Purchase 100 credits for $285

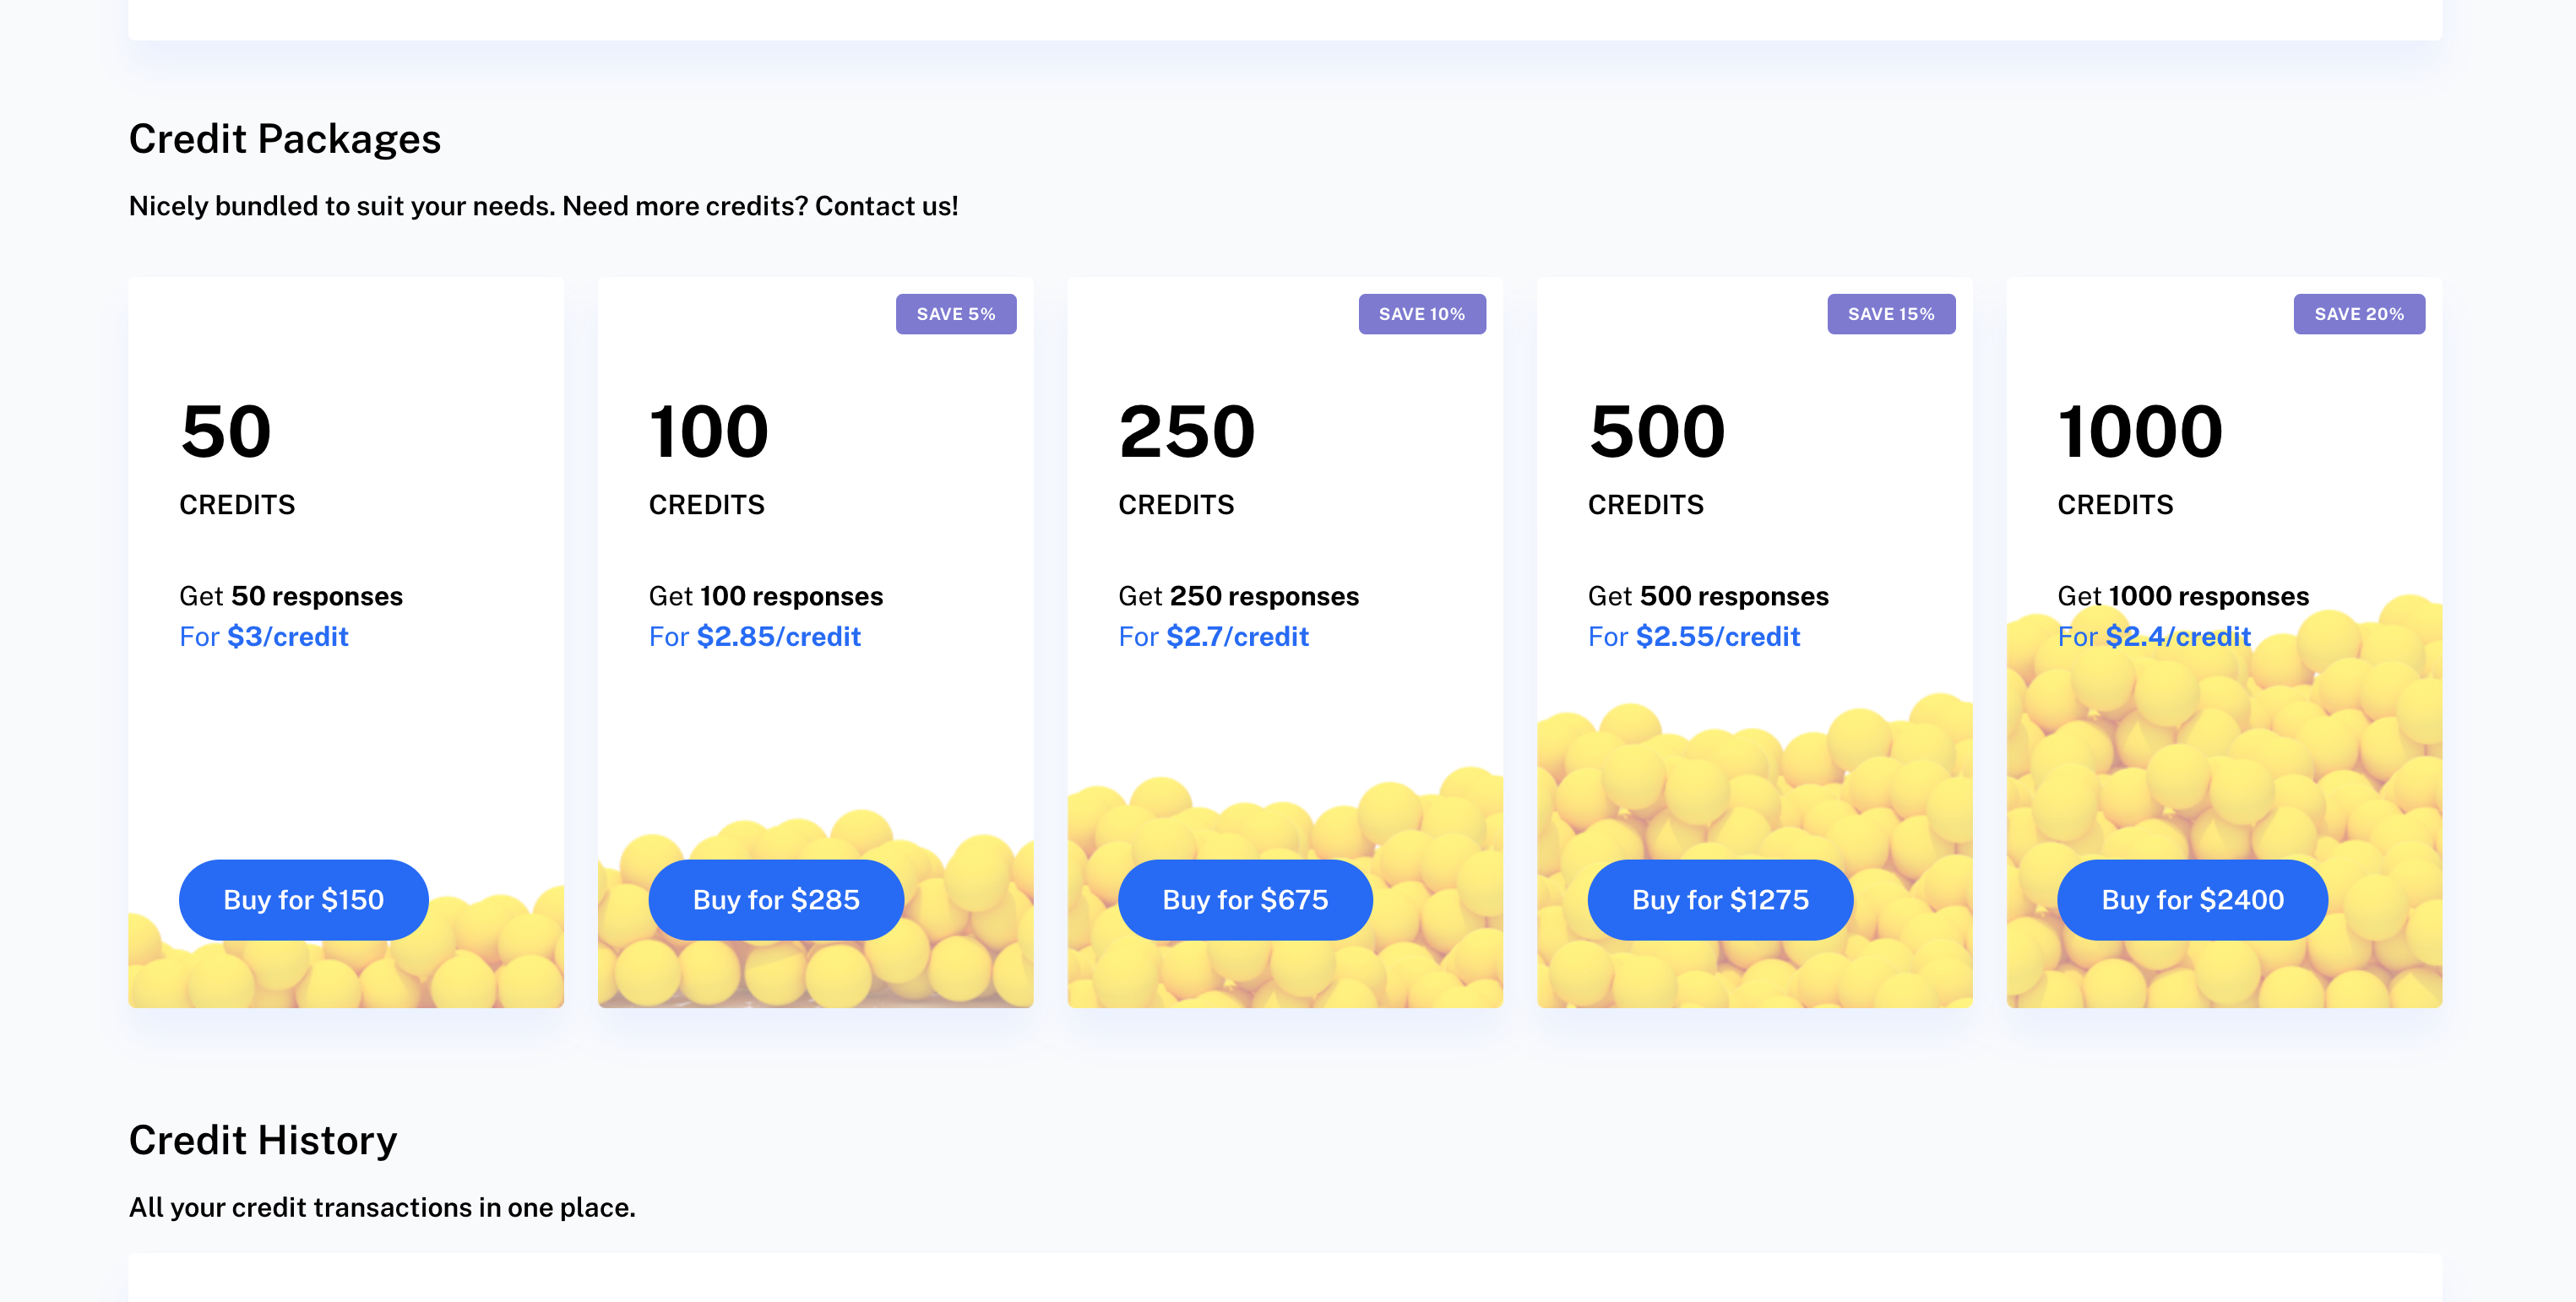pos(775,899)
